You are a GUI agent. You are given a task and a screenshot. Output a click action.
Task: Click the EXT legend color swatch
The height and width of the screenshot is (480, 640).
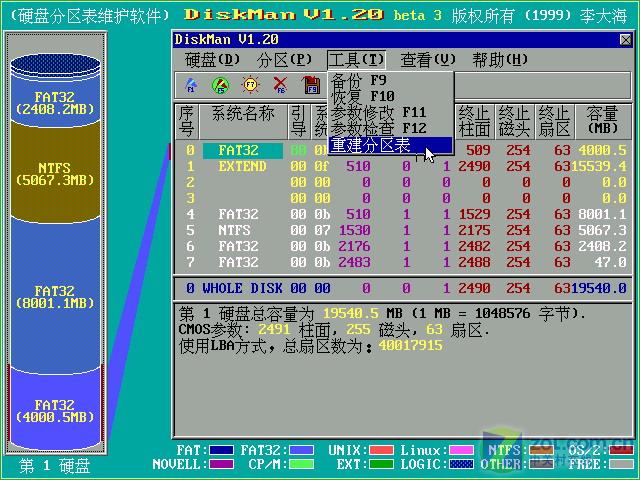click(381, 464)
